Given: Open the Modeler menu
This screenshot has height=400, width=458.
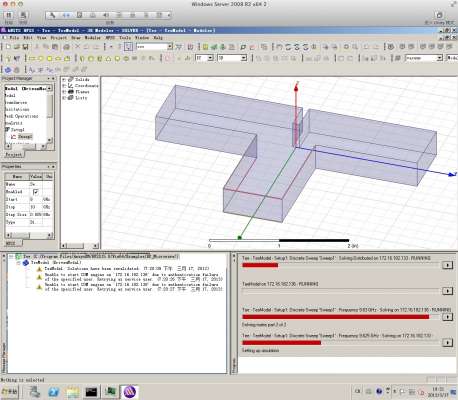Looking at the screenshot, I should click(93, 38).
